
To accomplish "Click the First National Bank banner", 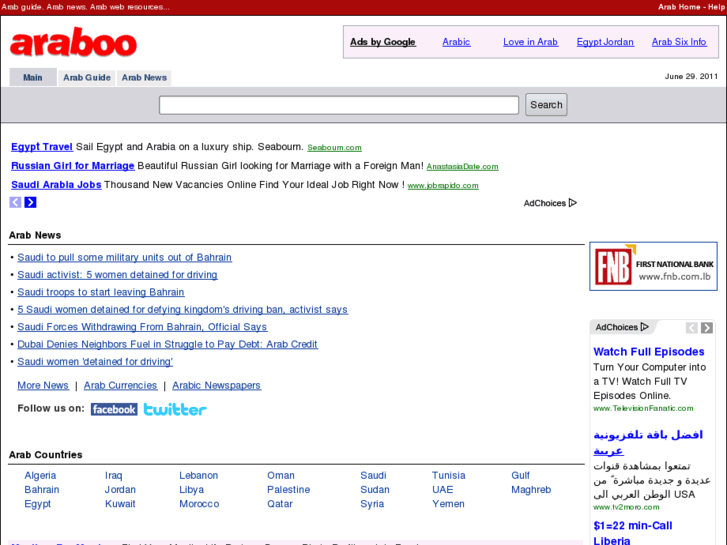I will click(653, 266).
